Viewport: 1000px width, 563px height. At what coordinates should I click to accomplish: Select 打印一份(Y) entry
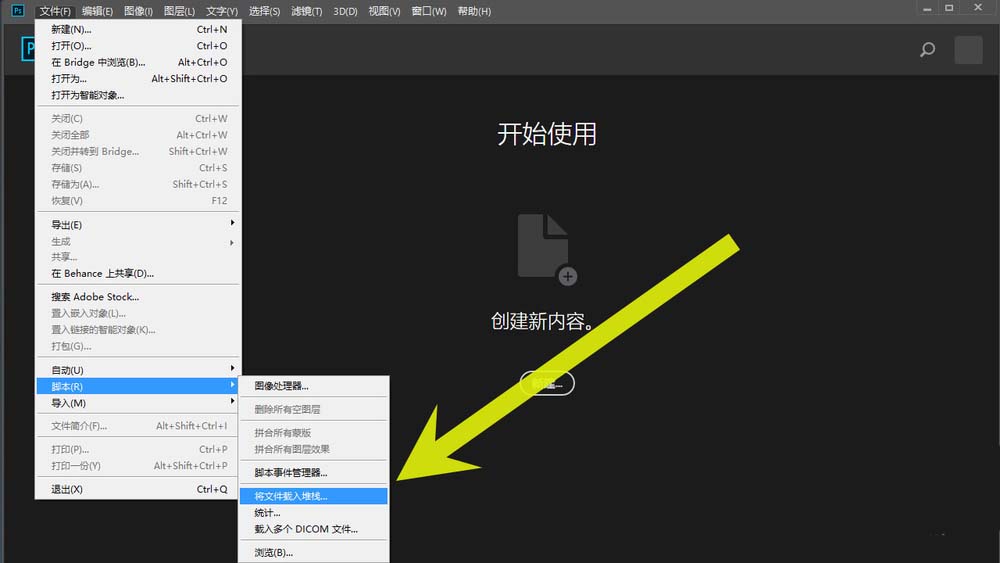[138, 466]
